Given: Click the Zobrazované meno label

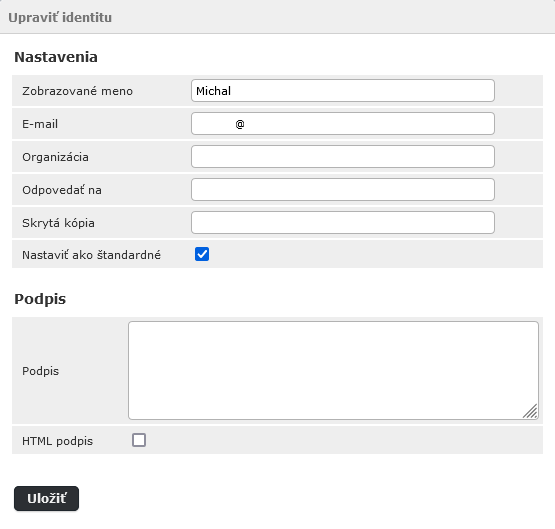Looking at the screenshot, I should tap(78, 91).
